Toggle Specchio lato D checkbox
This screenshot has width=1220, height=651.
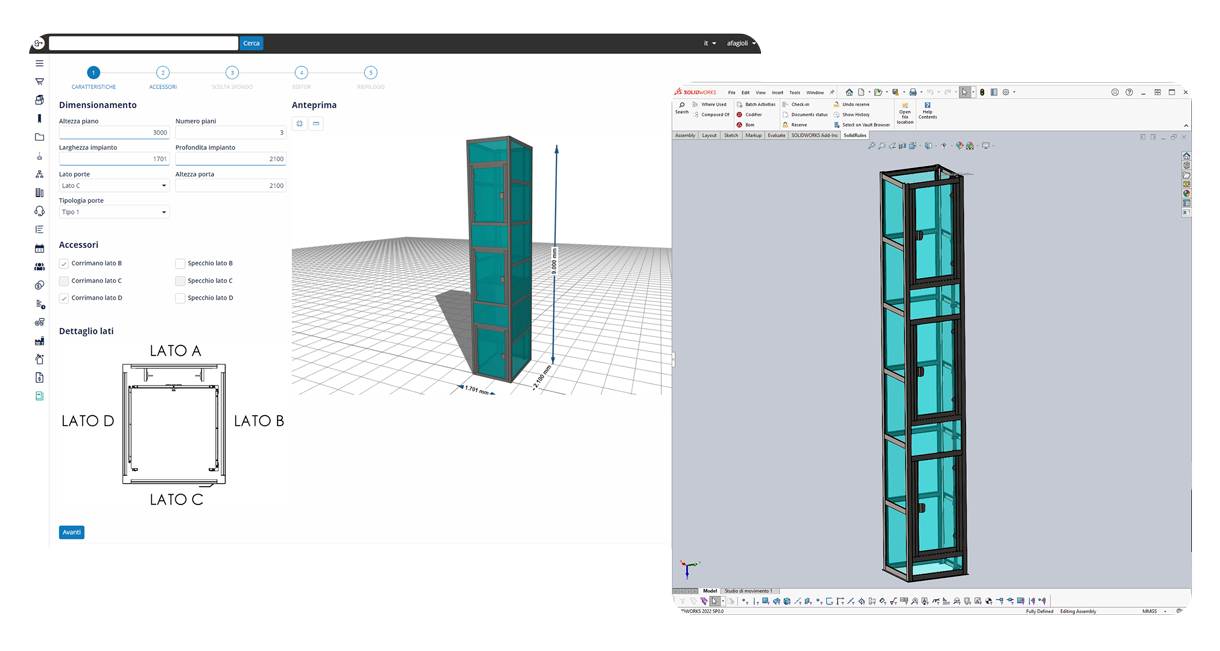(180, 298)
